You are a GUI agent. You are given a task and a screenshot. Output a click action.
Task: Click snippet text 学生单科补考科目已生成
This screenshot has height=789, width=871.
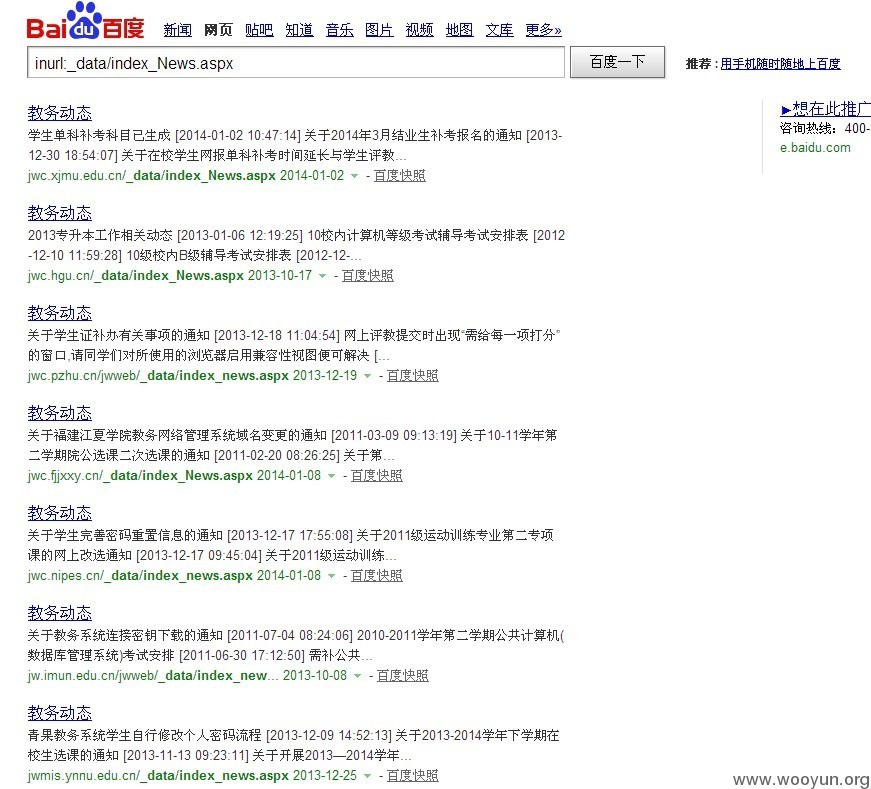click(x=99, y=136)
